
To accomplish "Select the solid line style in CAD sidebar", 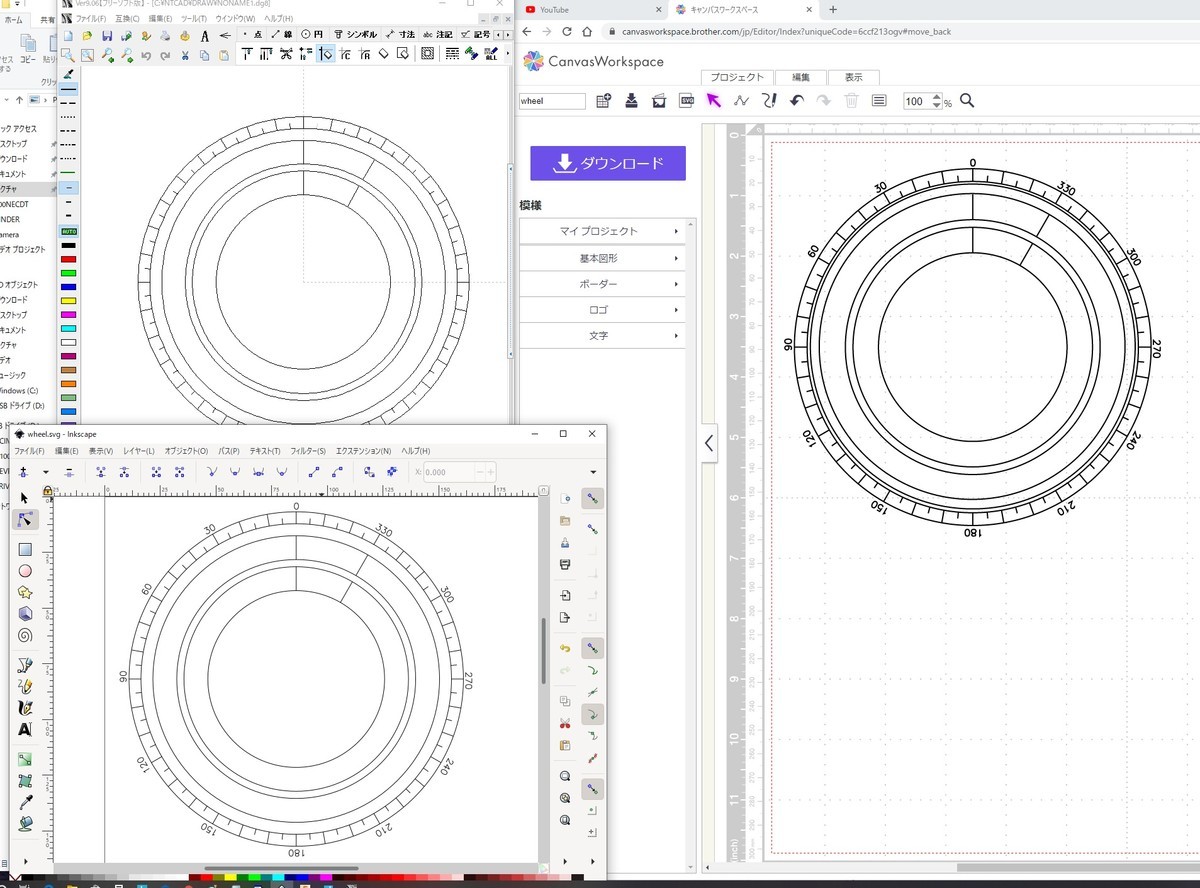I will point(69,89).
